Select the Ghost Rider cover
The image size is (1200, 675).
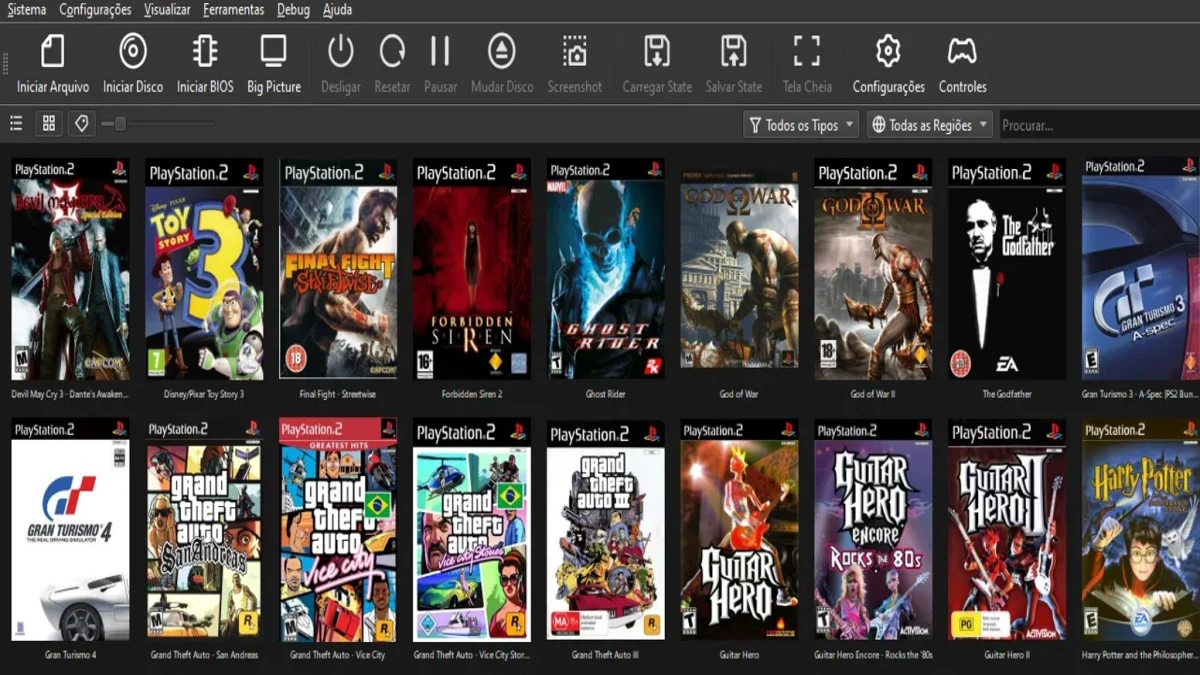pos(606,269)
